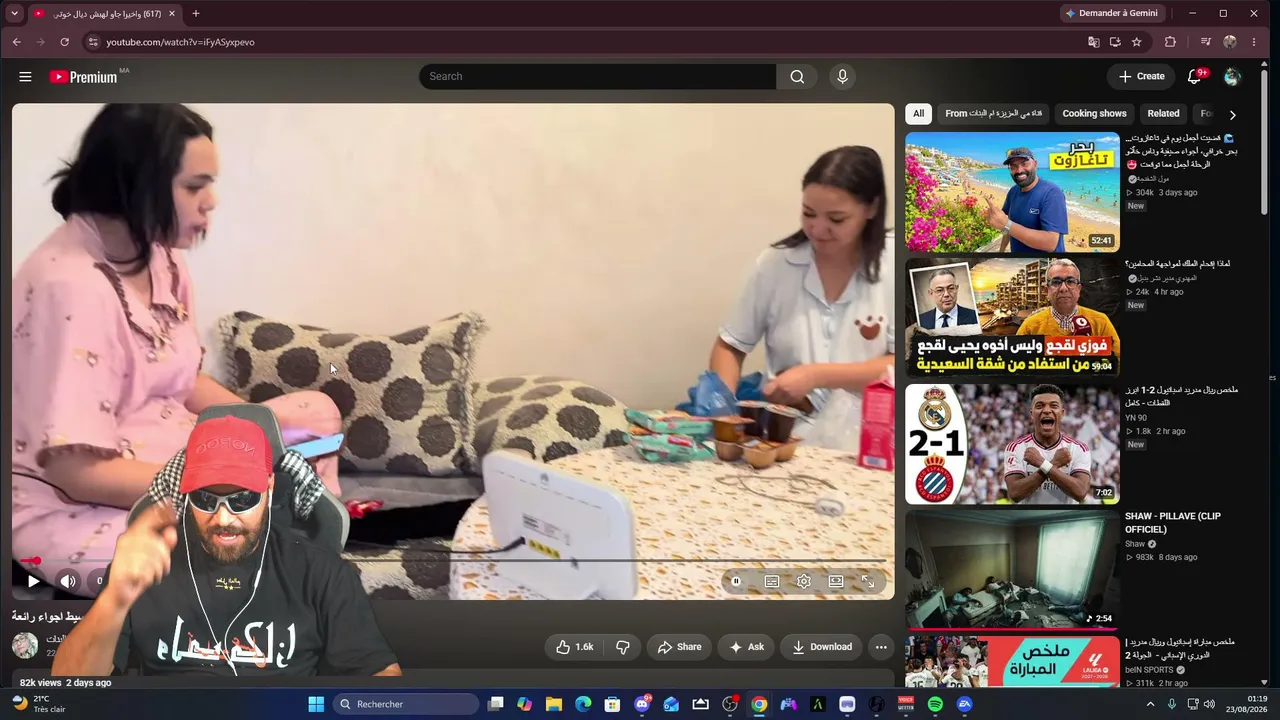Open Microsoft Store from taskbar
The width and height of the screenshot is (1280, 720).
point(612,704)
